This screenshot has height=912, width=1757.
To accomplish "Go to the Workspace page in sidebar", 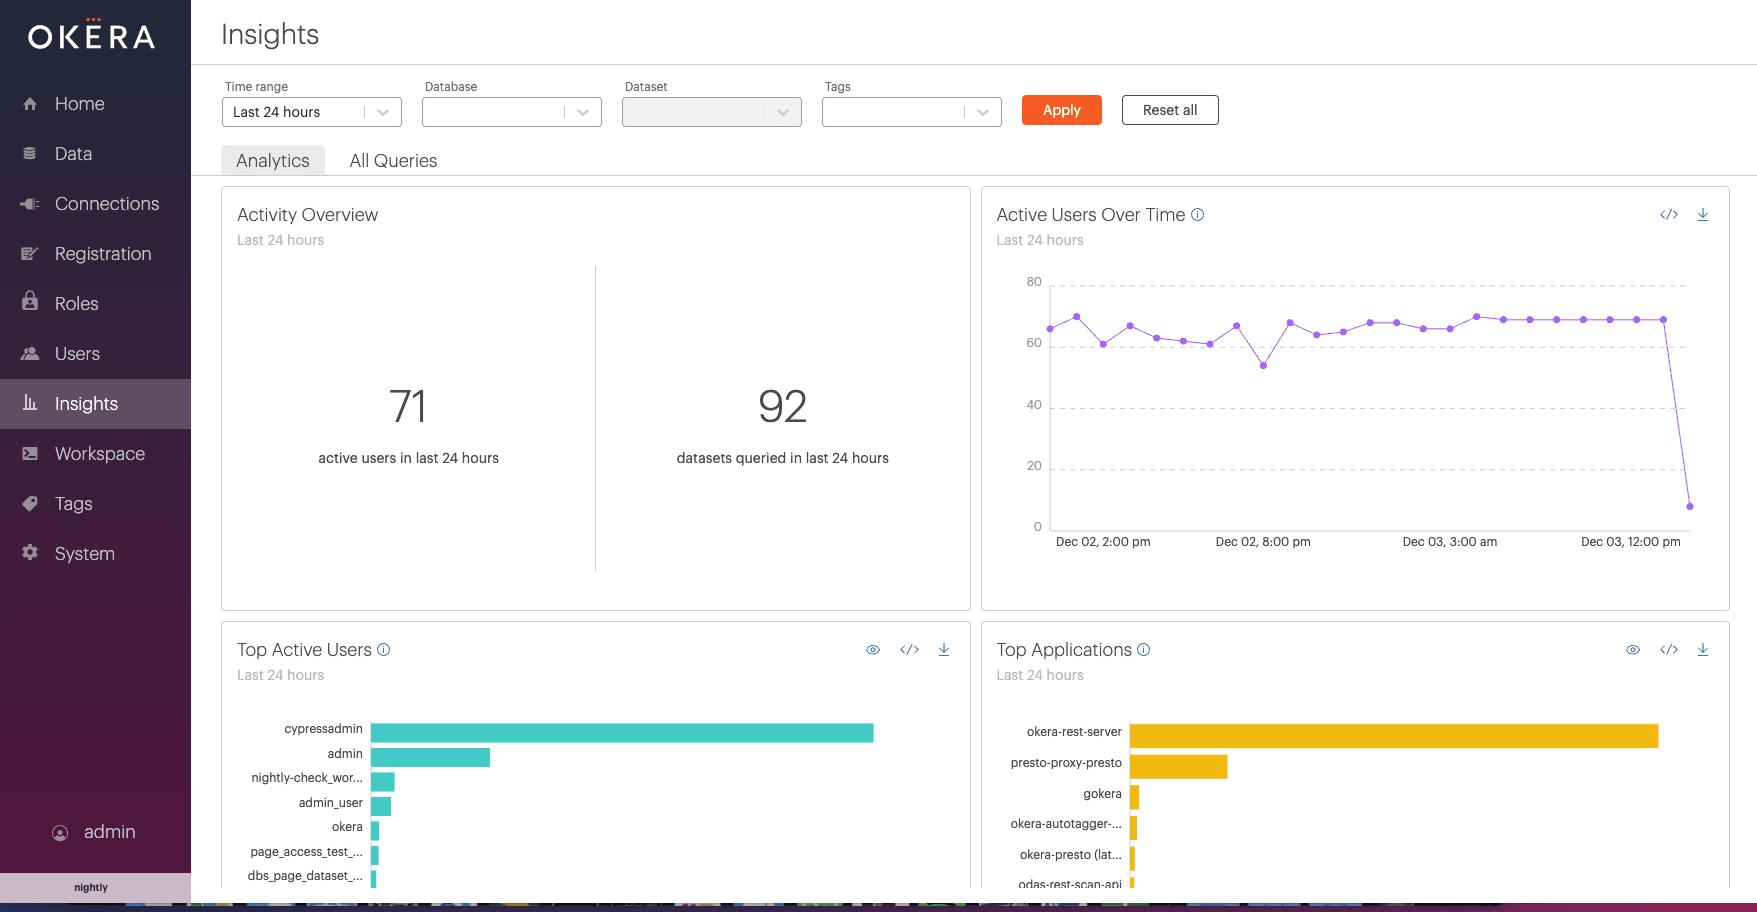I will click(99, 454).
